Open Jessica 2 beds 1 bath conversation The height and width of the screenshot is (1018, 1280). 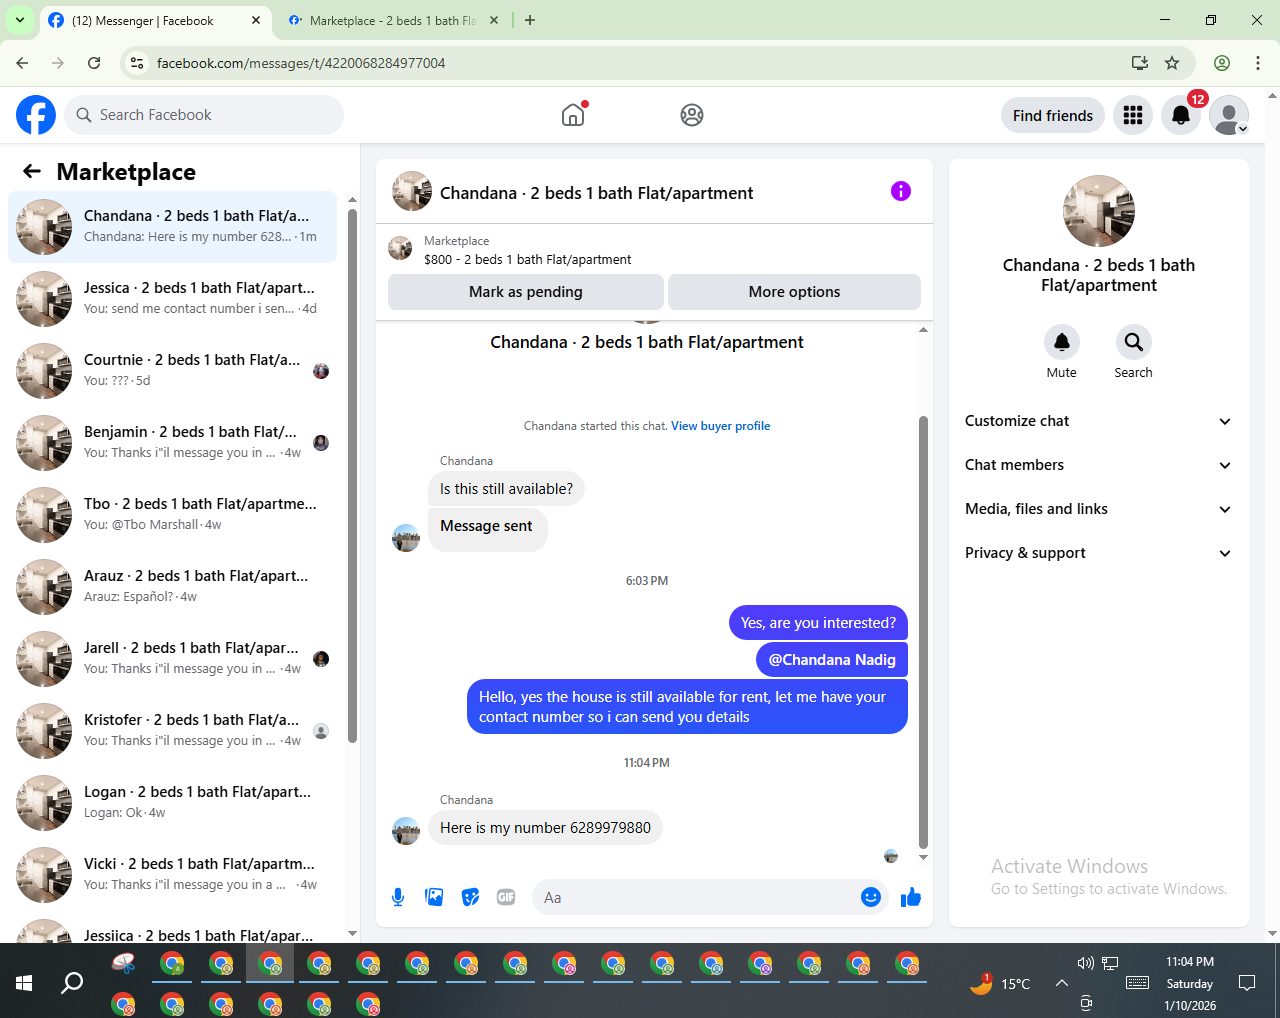point(172,298)
